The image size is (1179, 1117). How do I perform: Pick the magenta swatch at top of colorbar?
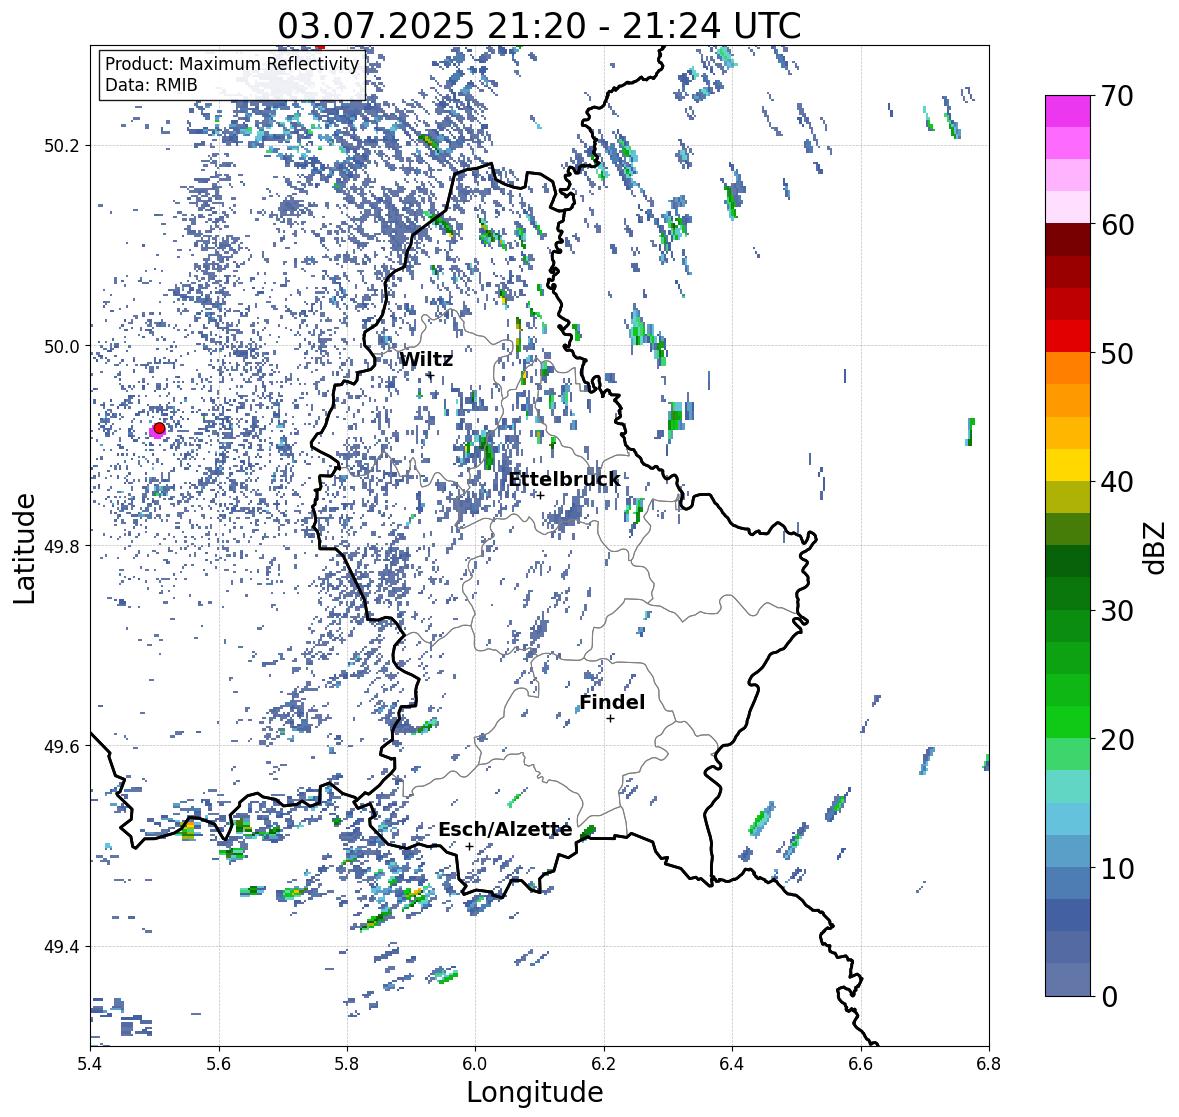coord(1068,111)
